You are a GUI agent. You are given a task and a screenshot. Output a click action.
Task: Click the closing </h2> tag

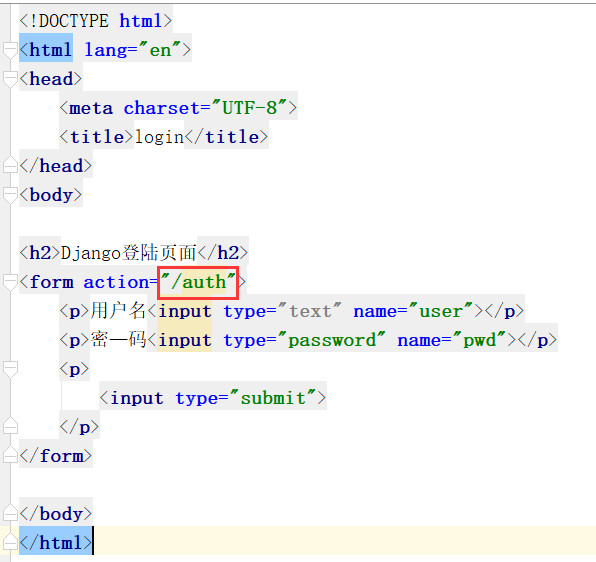tap(223, 253)
